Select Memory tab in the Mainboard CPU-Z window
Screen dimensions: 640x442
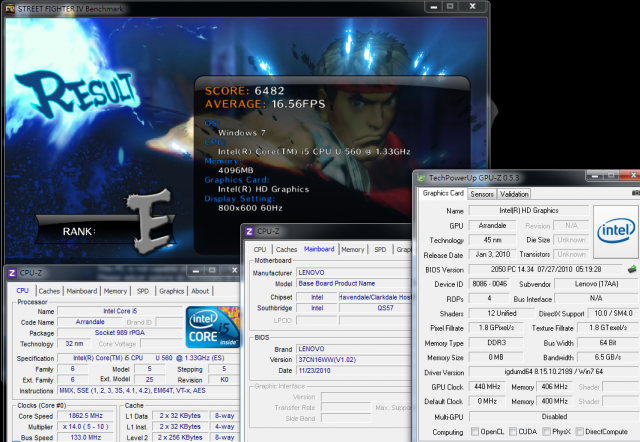[353, 249]
